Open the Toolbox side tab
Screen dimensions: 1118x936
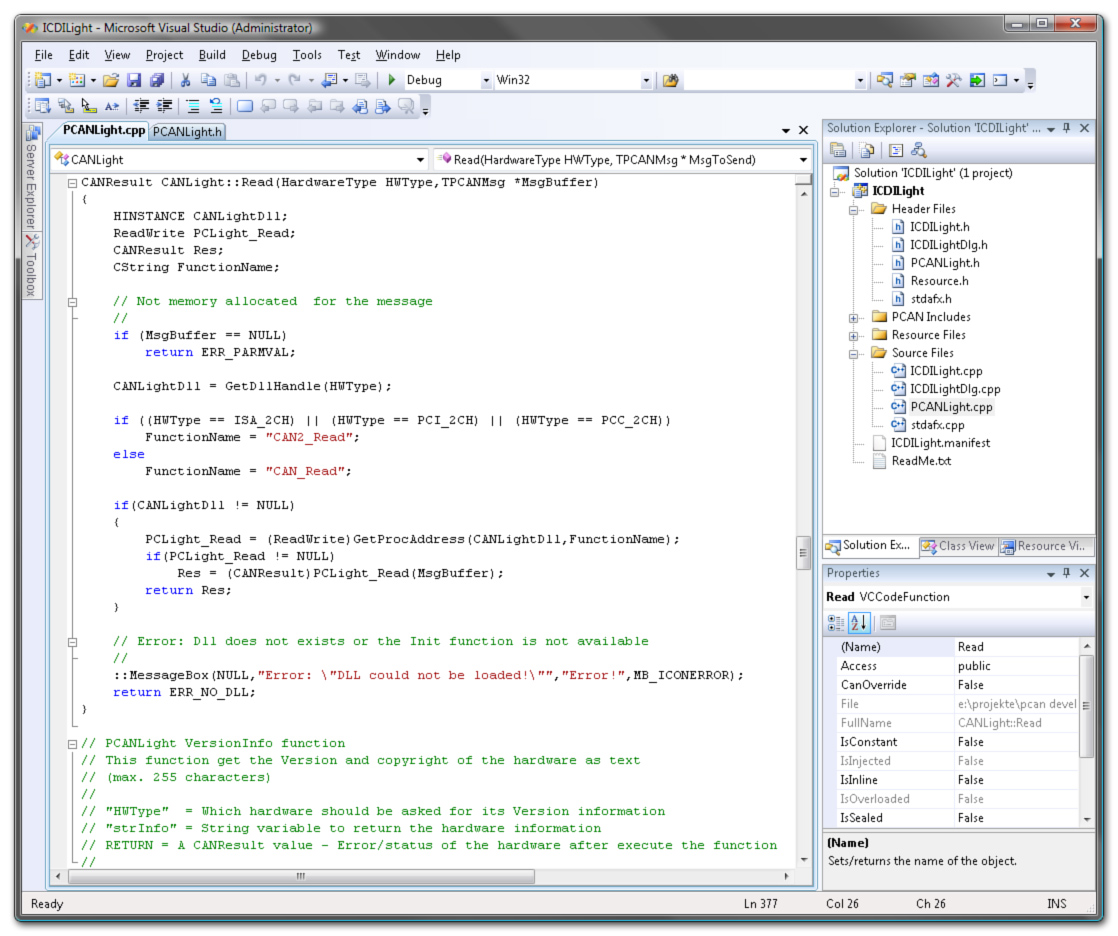tap(32, 267)
